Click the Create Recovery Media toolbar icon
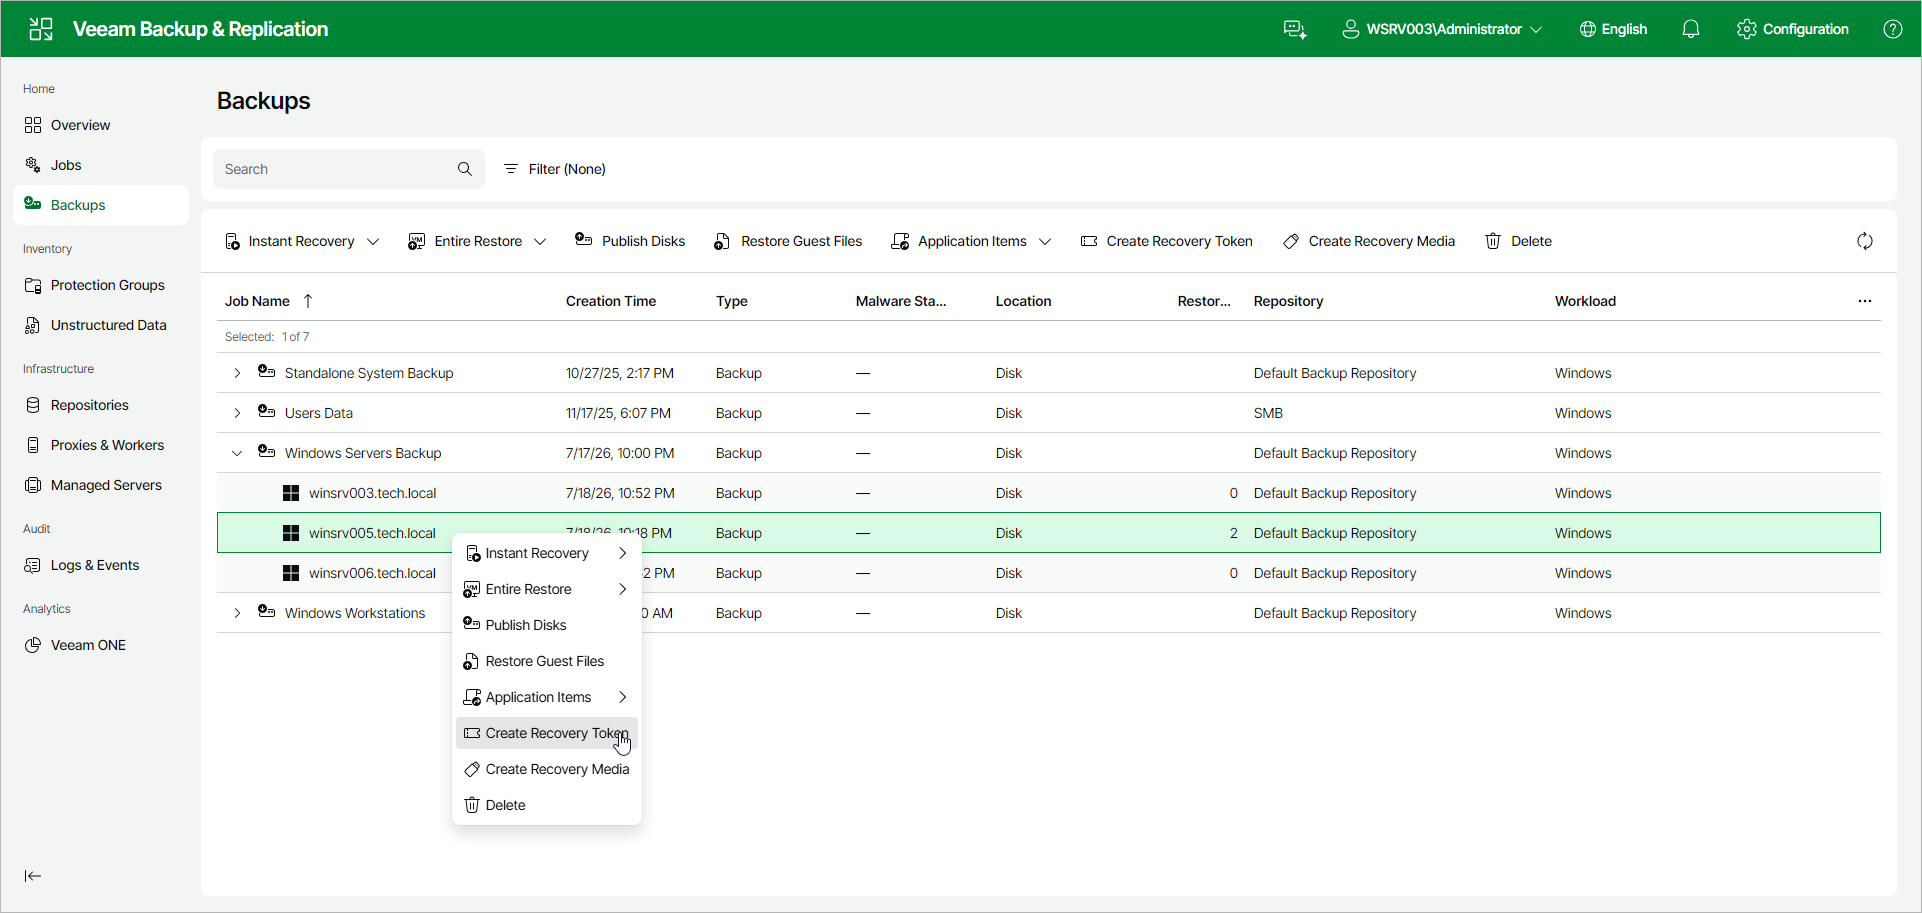Screen dimensions: 1922x913 coord(1292,241)
